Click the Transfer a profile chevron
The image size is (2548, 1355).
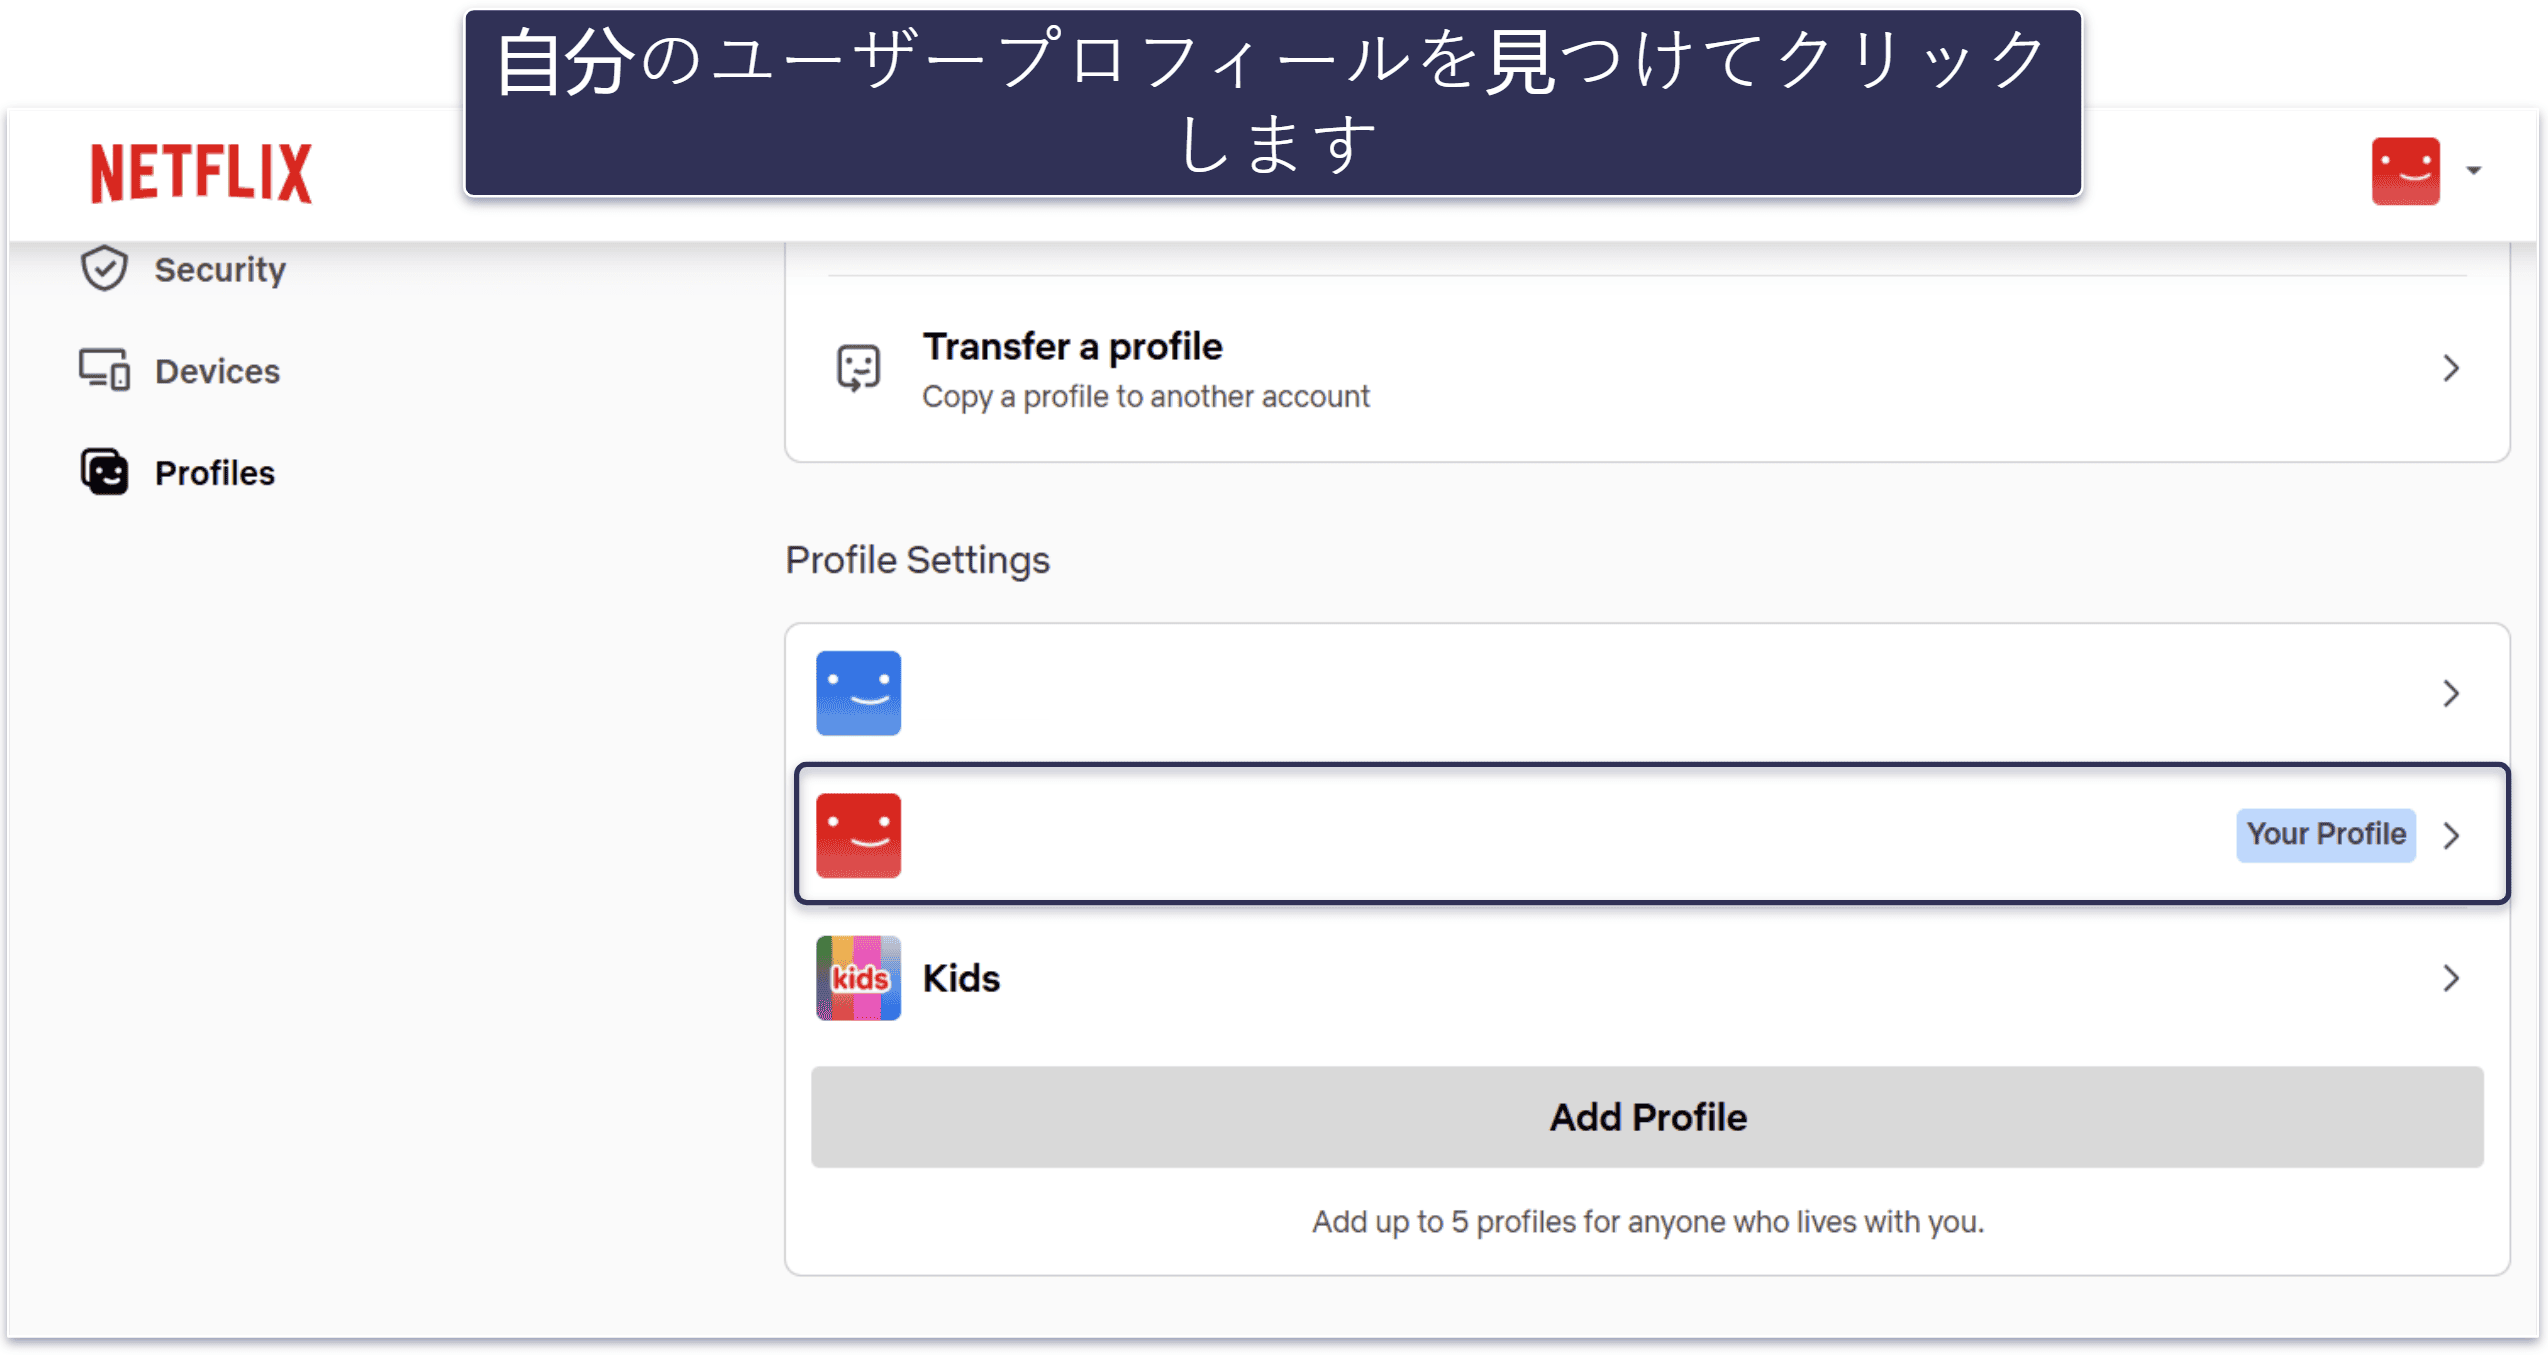(x=2451, y=368)
